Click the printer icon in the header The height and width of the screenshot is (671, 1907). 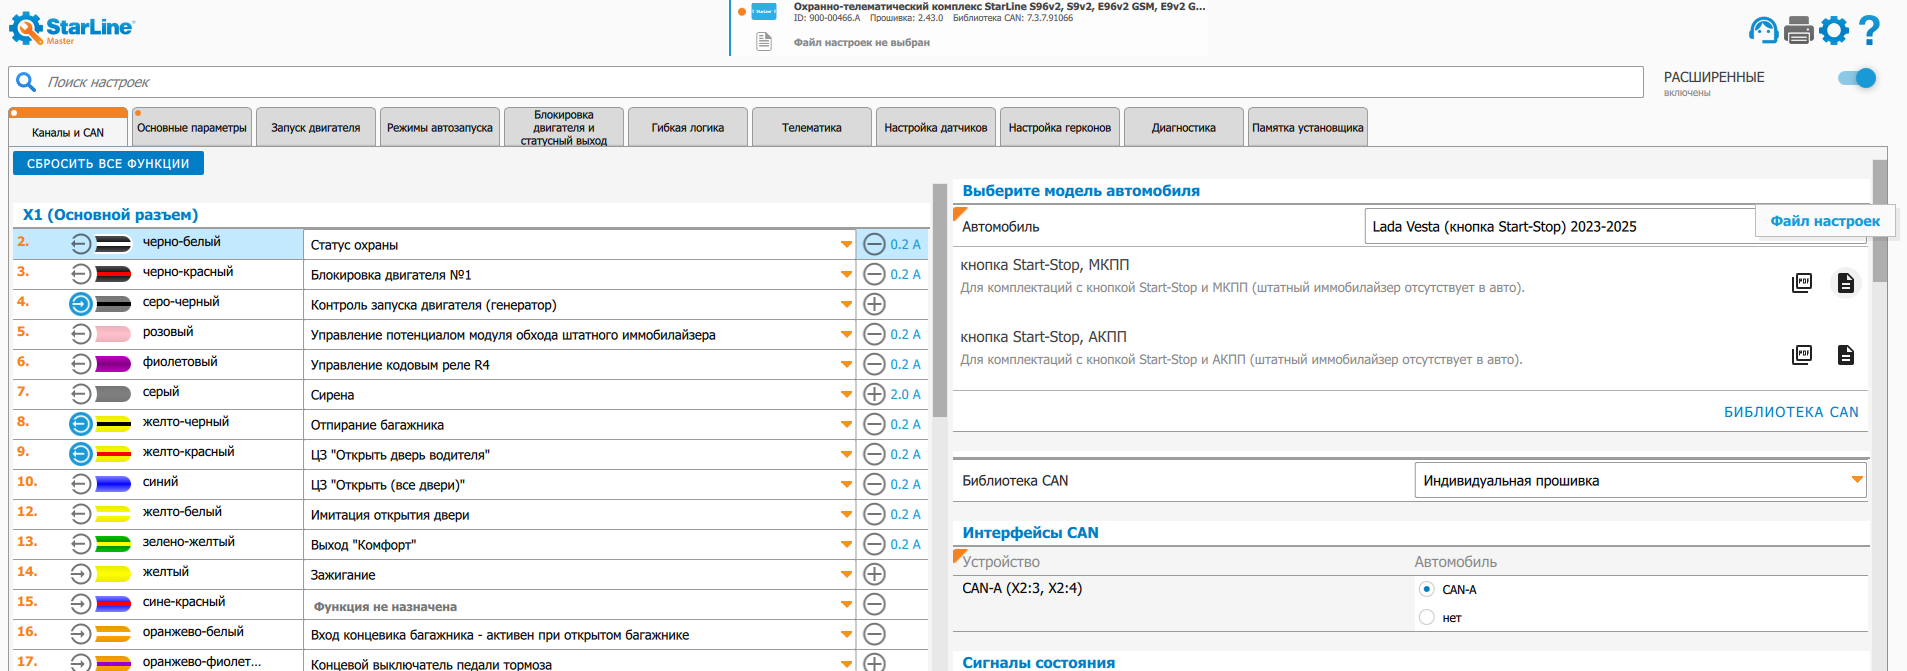point(1798,30)
